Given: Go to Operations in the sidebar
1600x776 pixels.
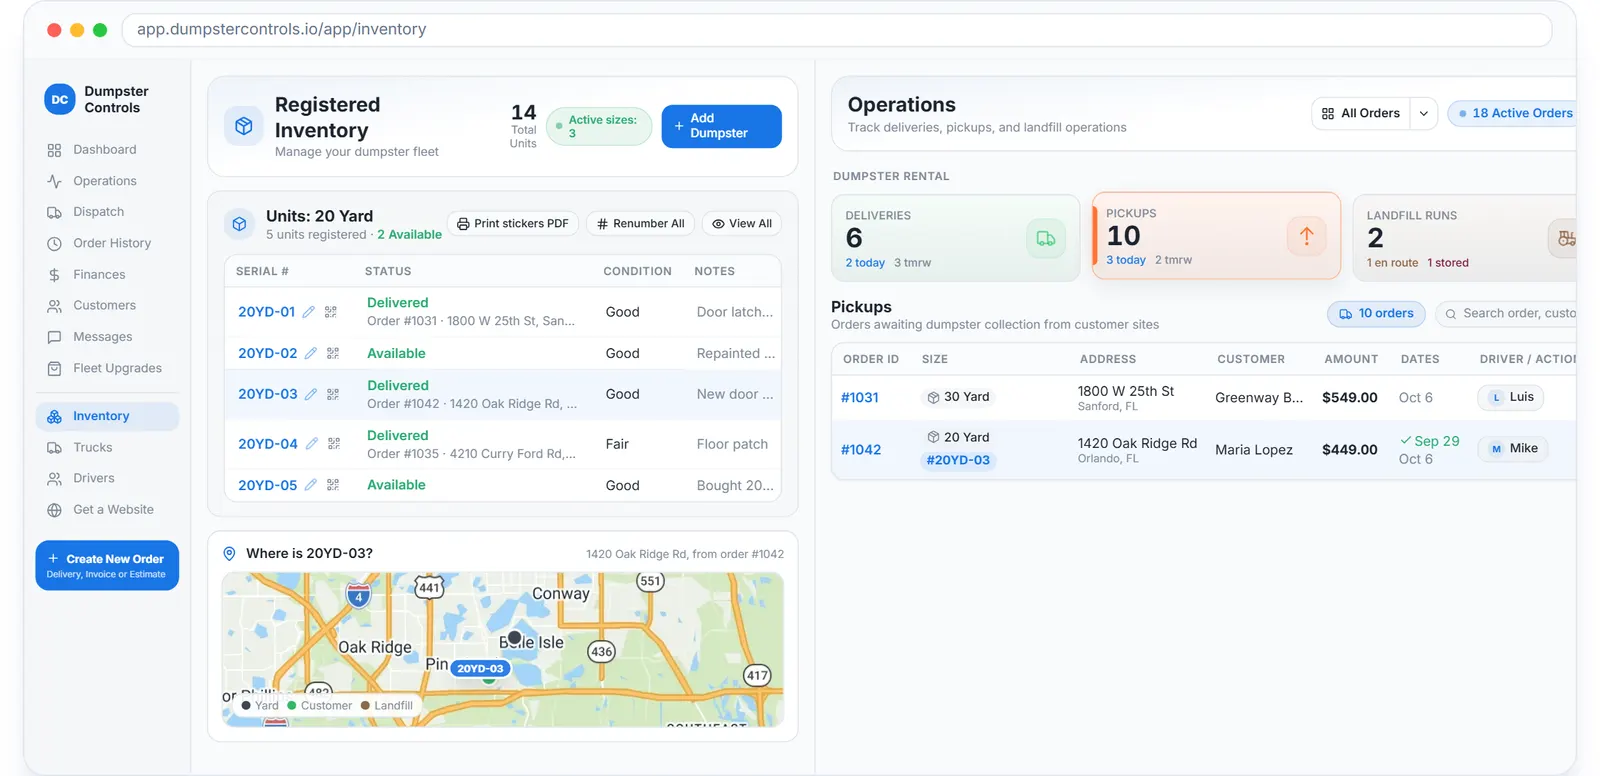Looking at the screenshot, I should coord(107,181).
